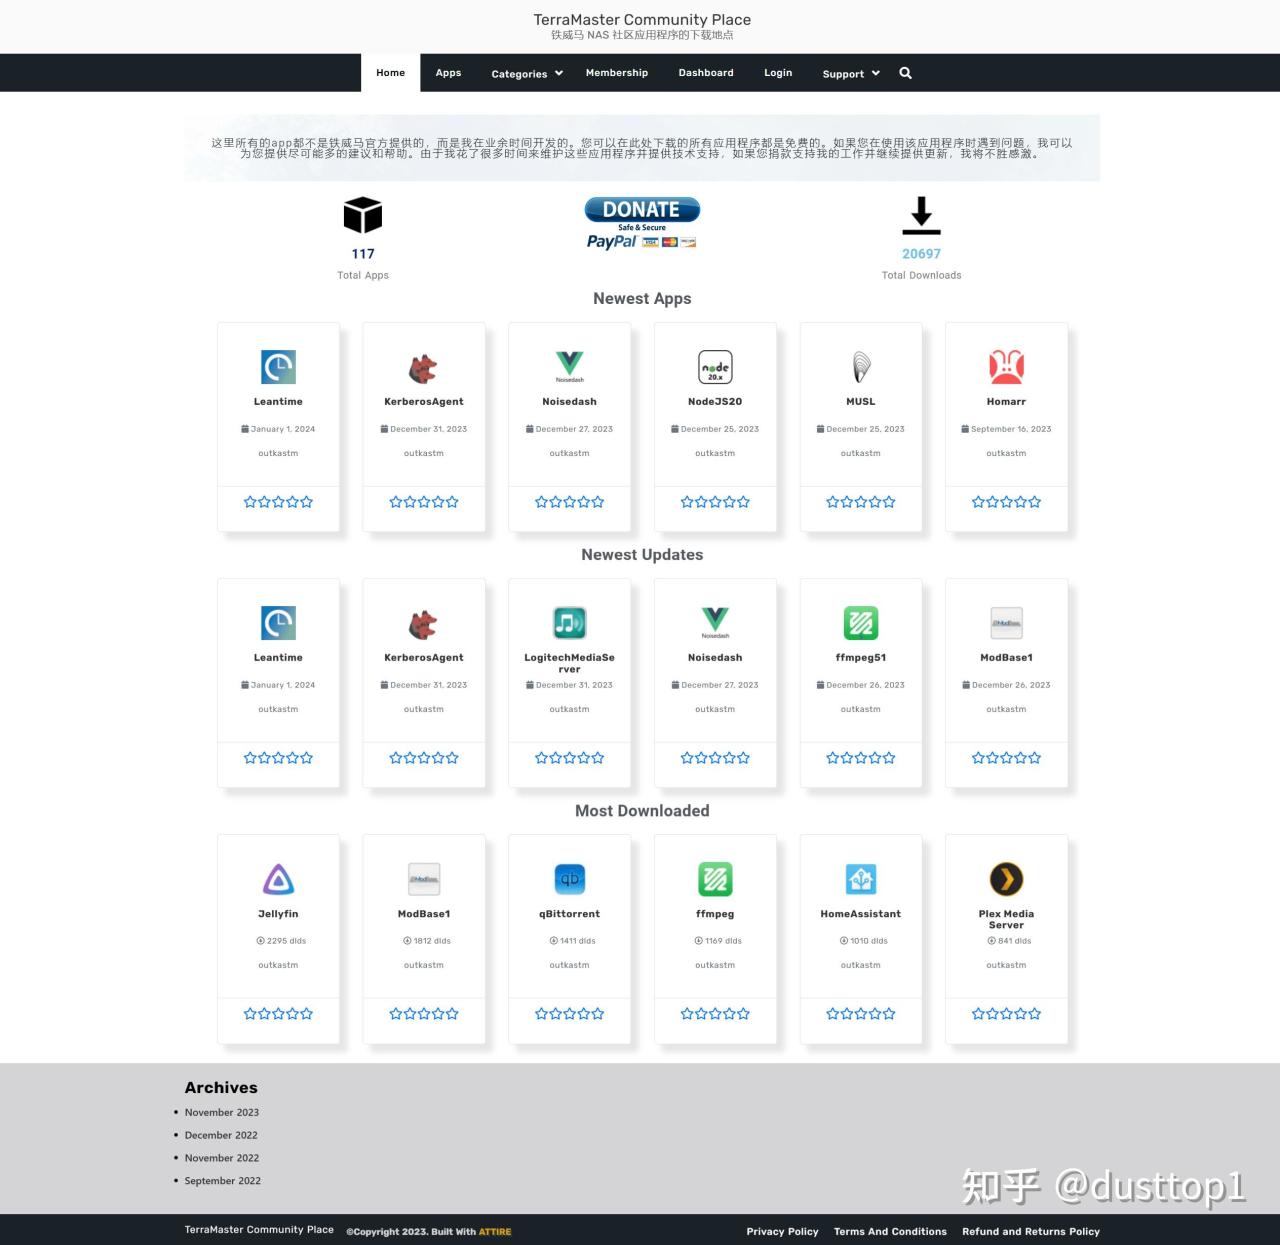Open the Dashboard menu item
The height and width of the screenshot is (1245, 1280).
coord(706,73)
